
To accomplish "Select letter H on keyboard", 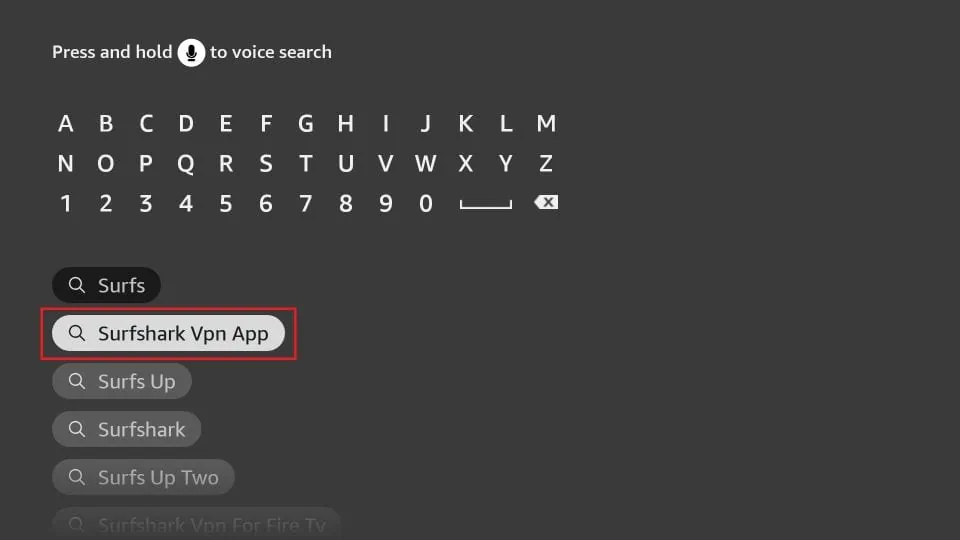I will (345, 124).
